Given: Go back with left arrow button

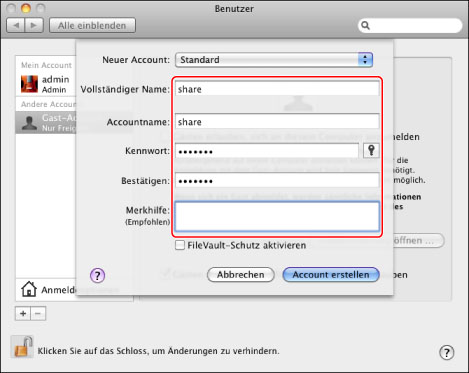Looking at the screenshot, I should 16,25.
